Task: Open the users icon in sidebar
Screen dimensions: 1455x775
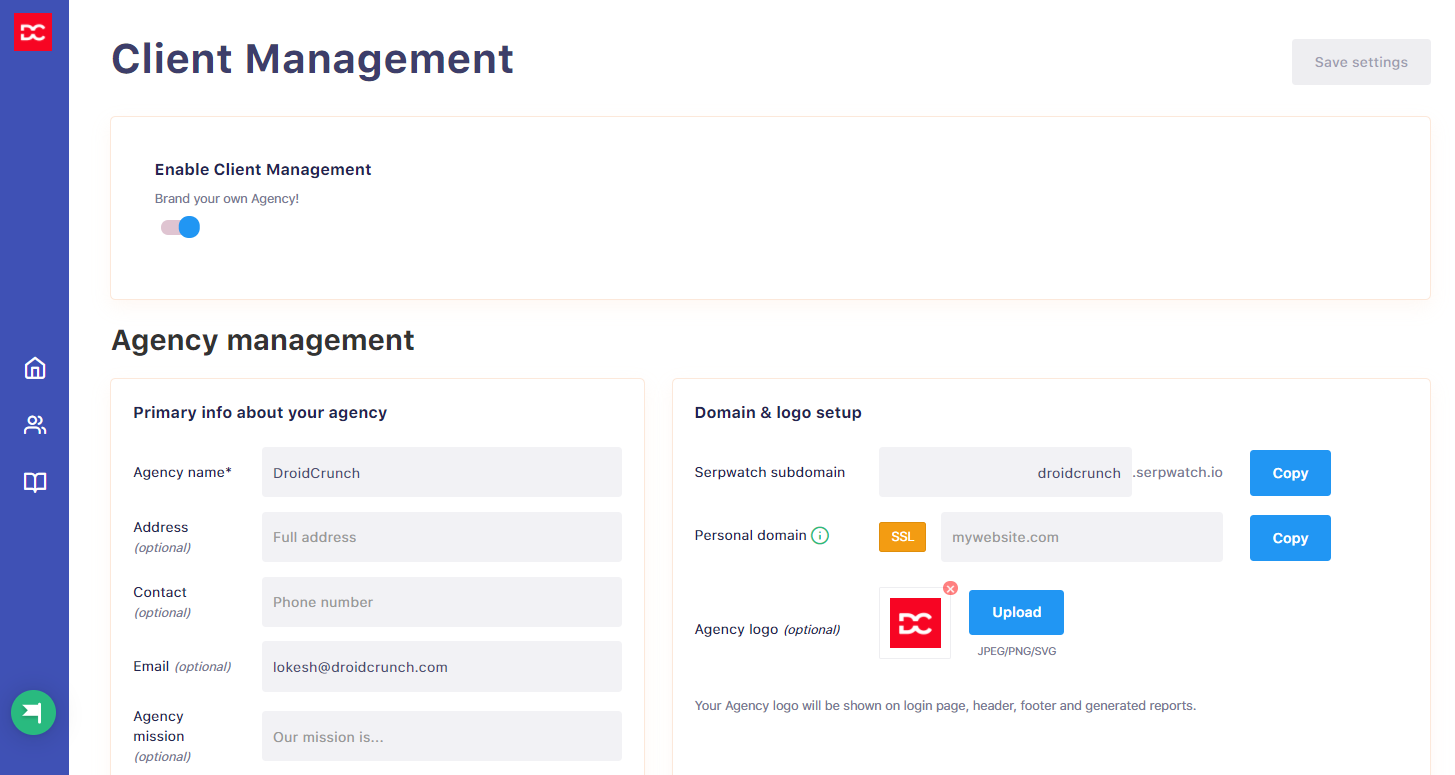Action: click(35, 425)
